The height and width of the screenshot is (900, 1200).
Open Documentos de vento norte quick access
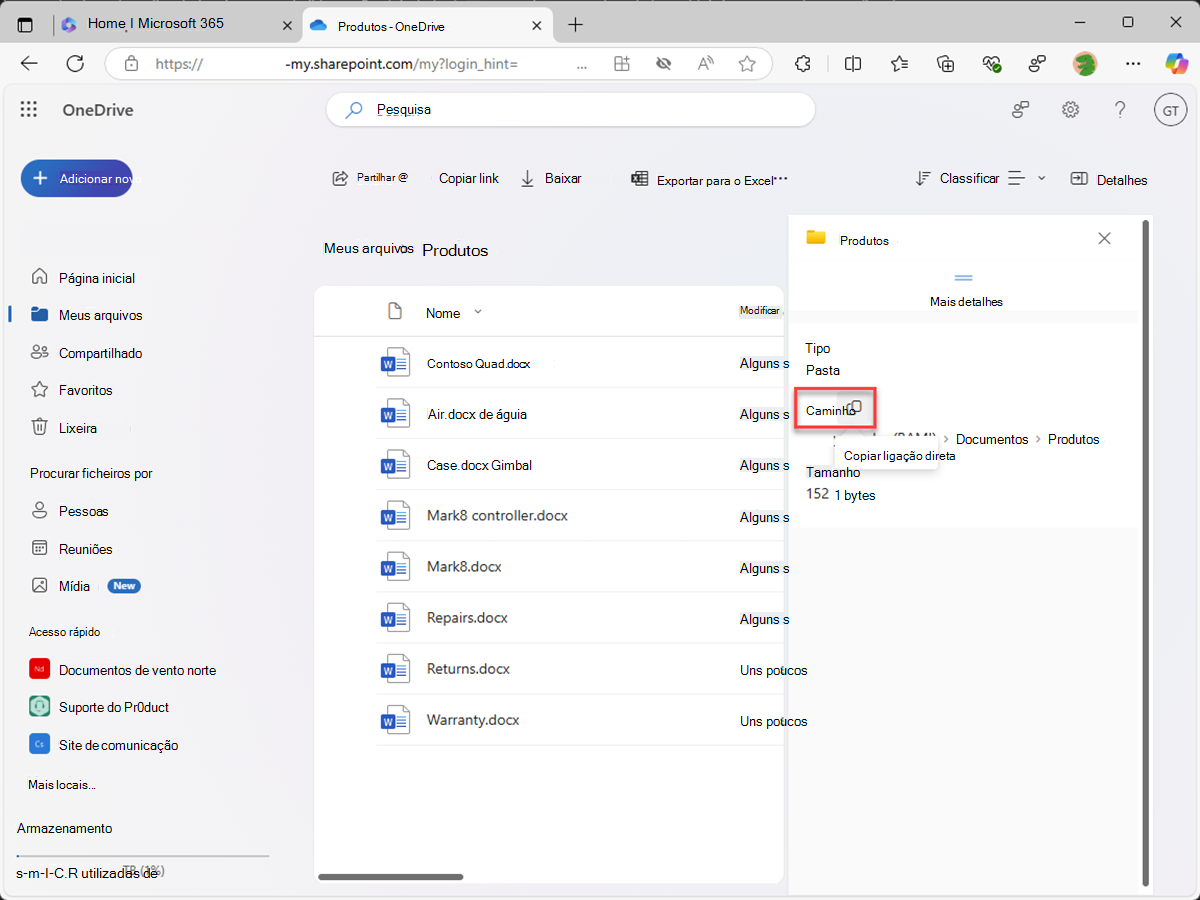[123, 670]
